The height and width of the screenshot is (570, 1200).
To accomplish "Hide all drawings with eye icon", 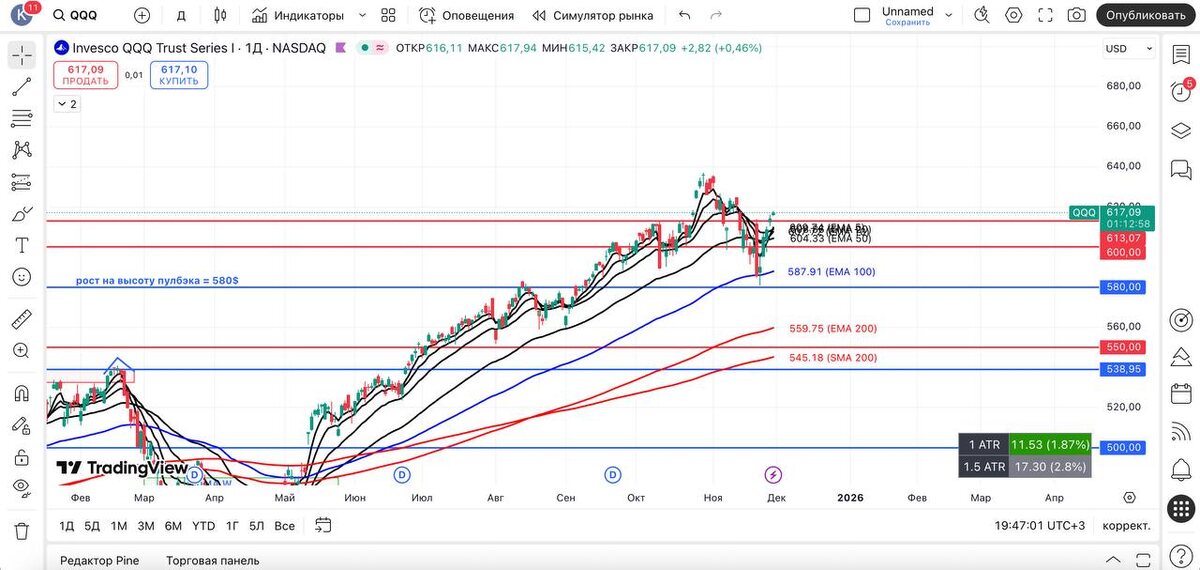I will 22,488.
